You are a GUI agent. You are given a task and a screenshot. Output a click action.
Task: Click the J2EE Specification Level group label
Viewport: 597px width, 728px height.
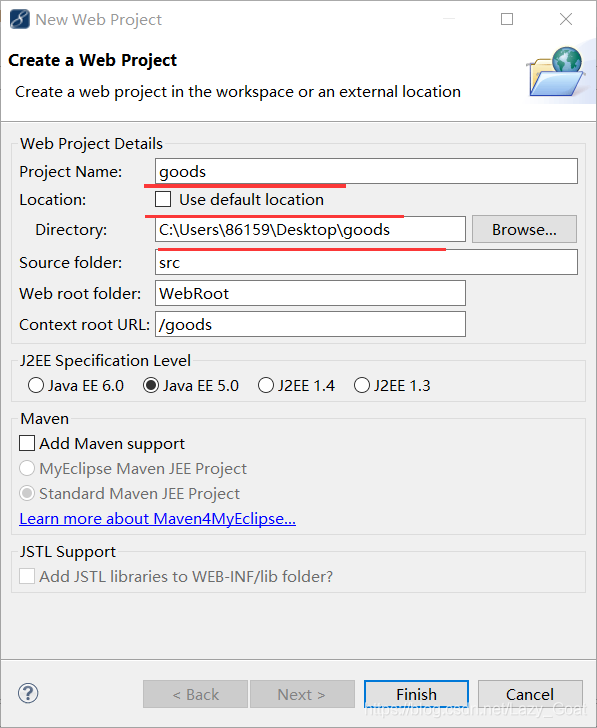tap(105, 361)
